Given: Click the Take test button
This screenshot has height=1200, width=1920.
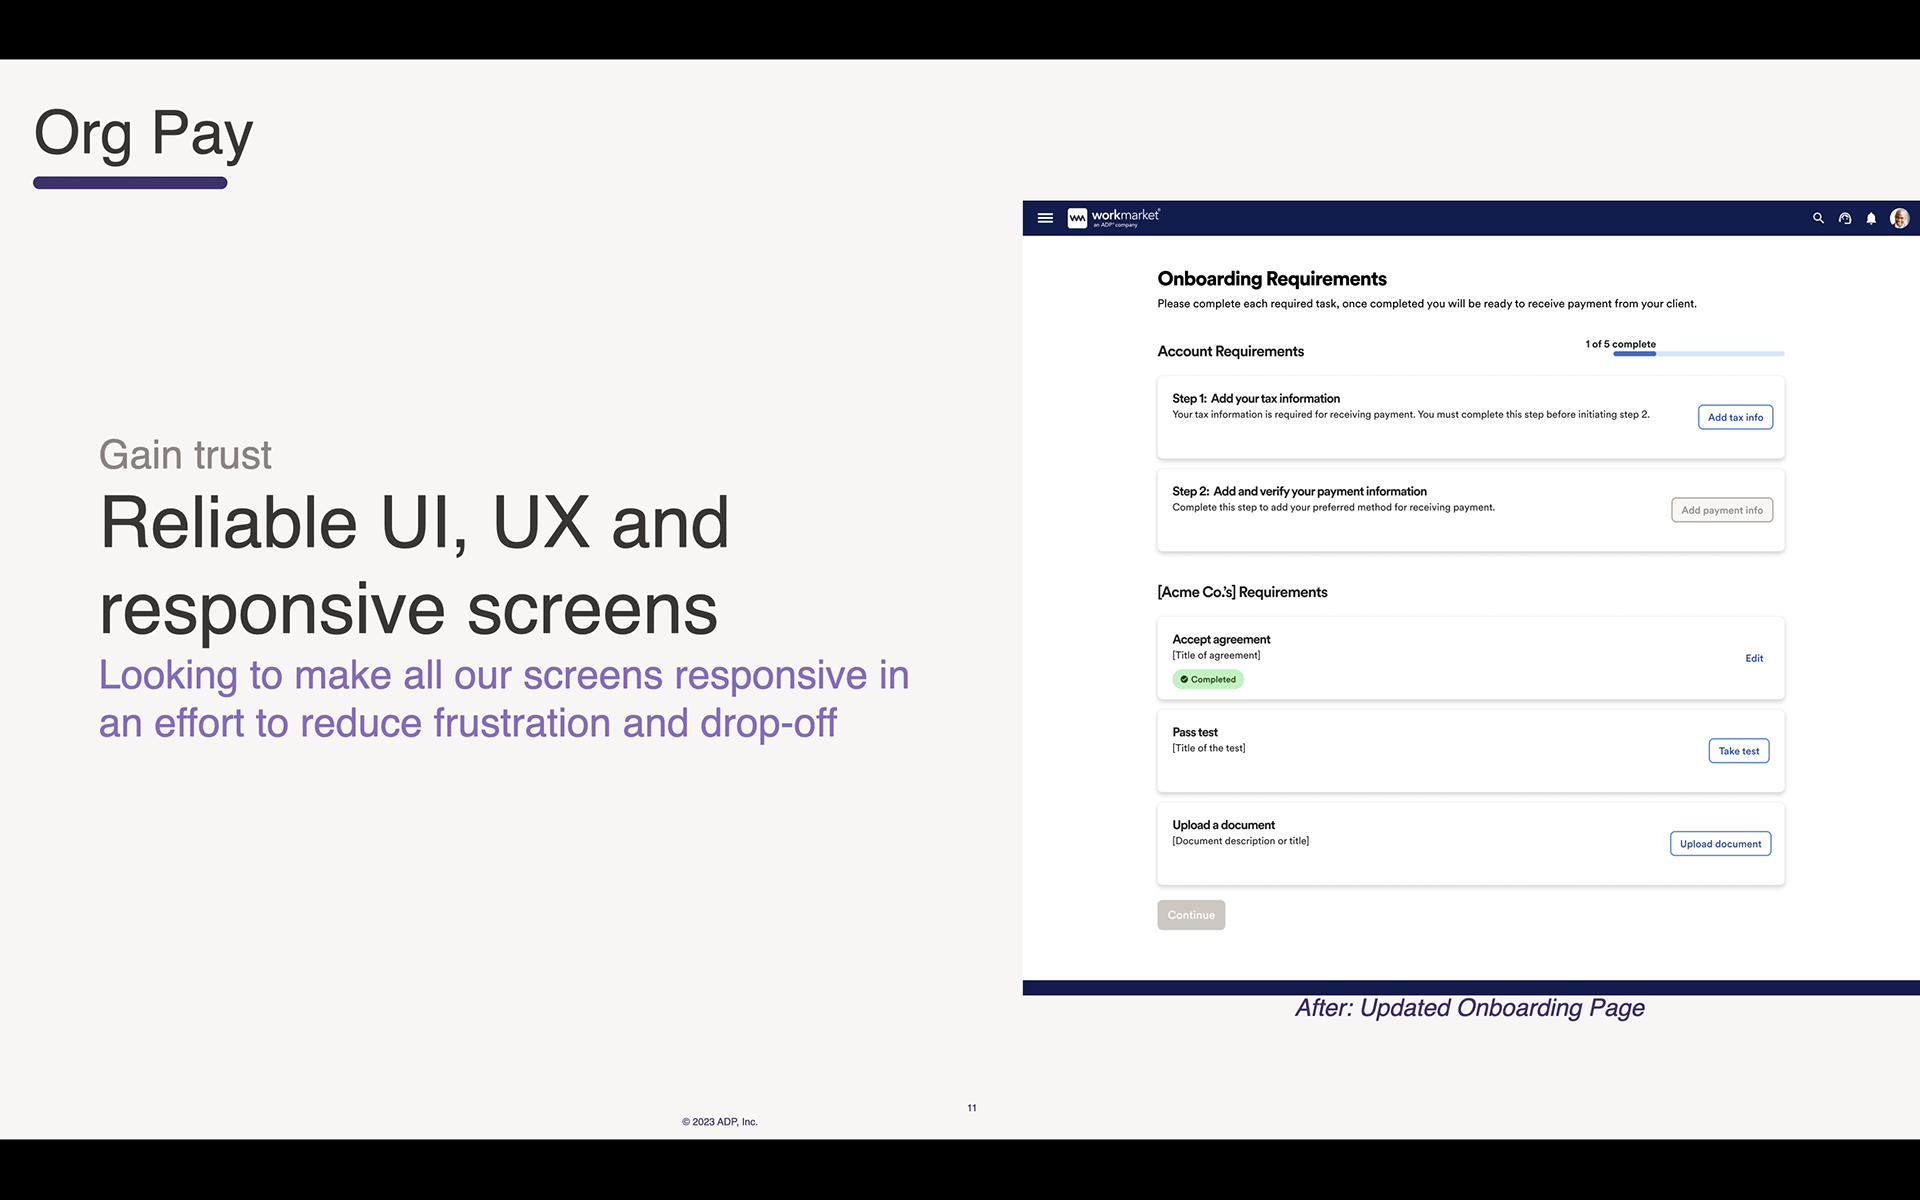Looking at the screenshot, I should click(x=1739, y=751).
